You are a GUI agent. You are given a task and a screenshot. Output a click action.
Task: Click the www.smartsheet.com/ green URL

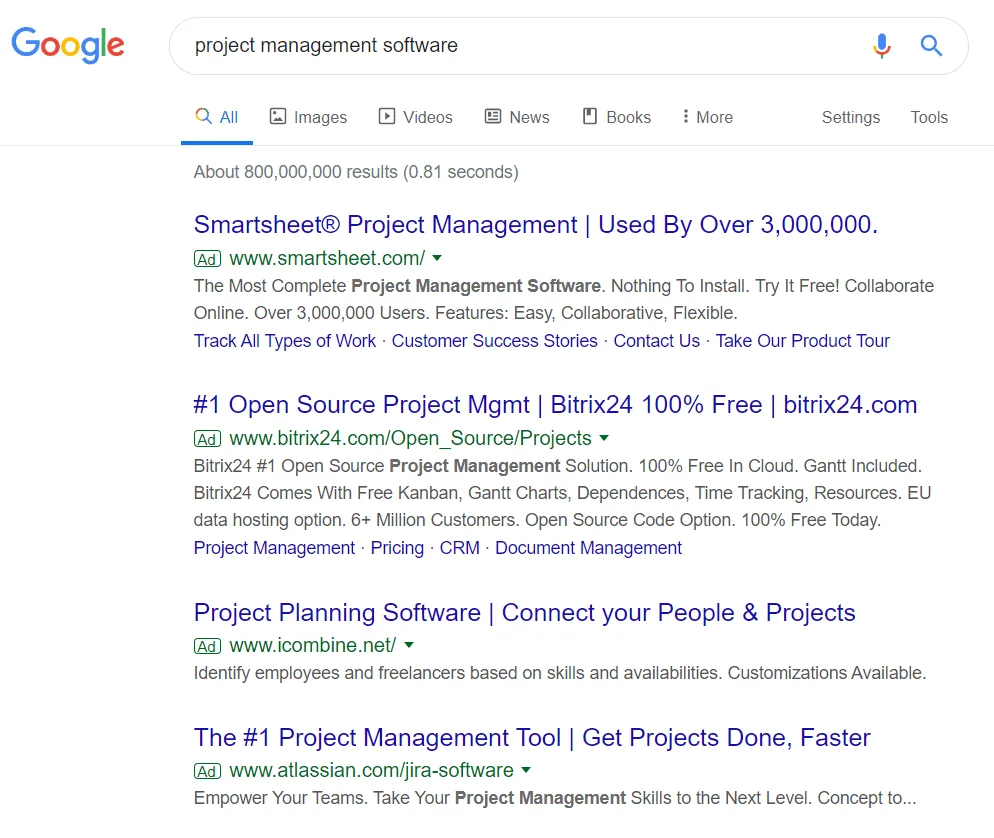click(327, 258)
